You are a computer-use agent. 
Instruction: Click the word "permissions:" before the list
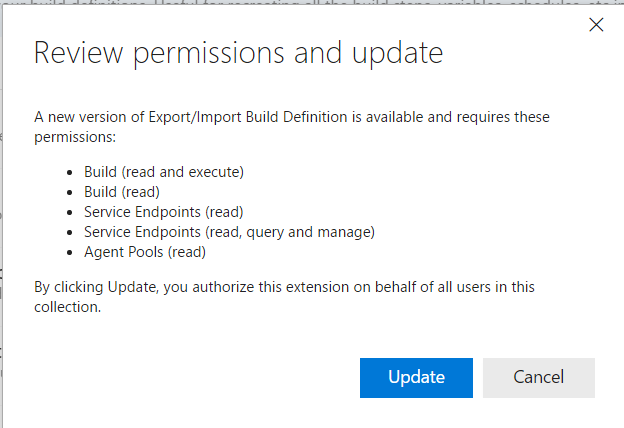(75, 136)
